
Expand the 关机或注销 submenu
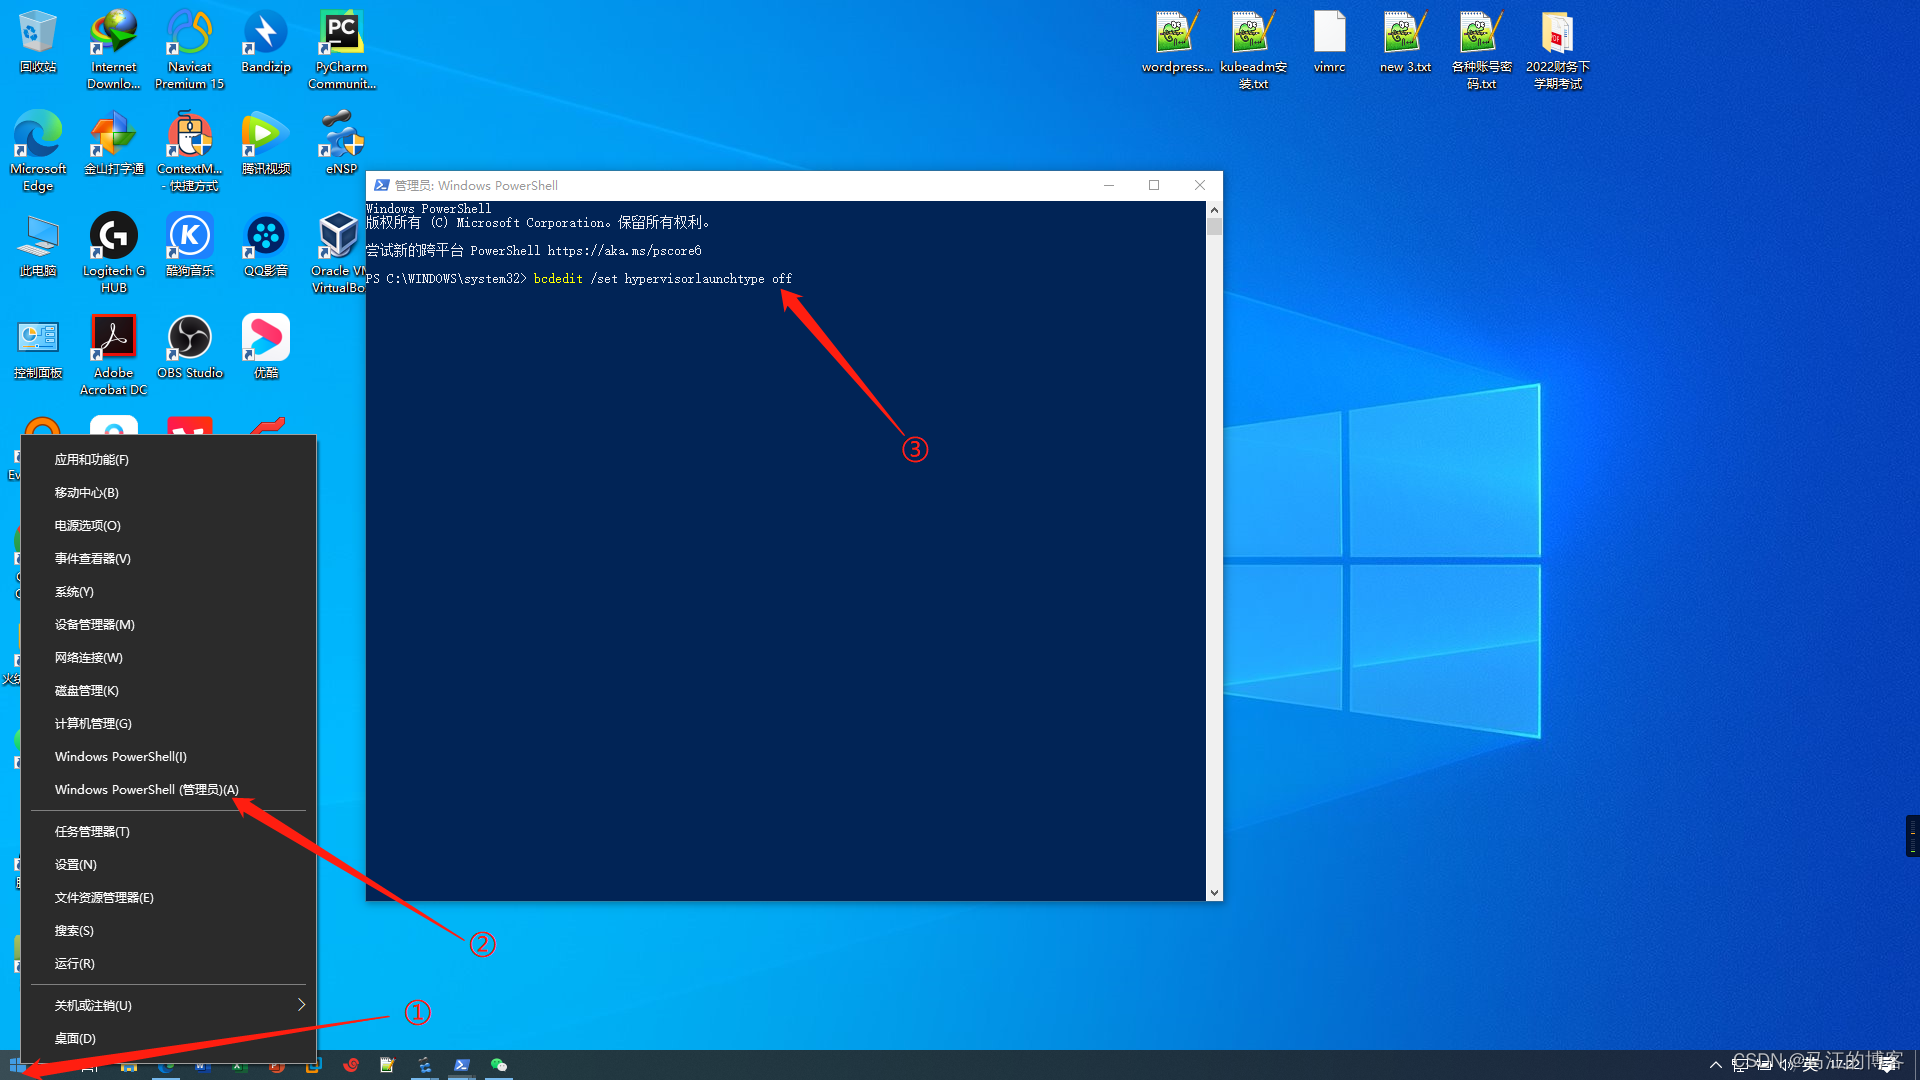tap(92, 1005)
